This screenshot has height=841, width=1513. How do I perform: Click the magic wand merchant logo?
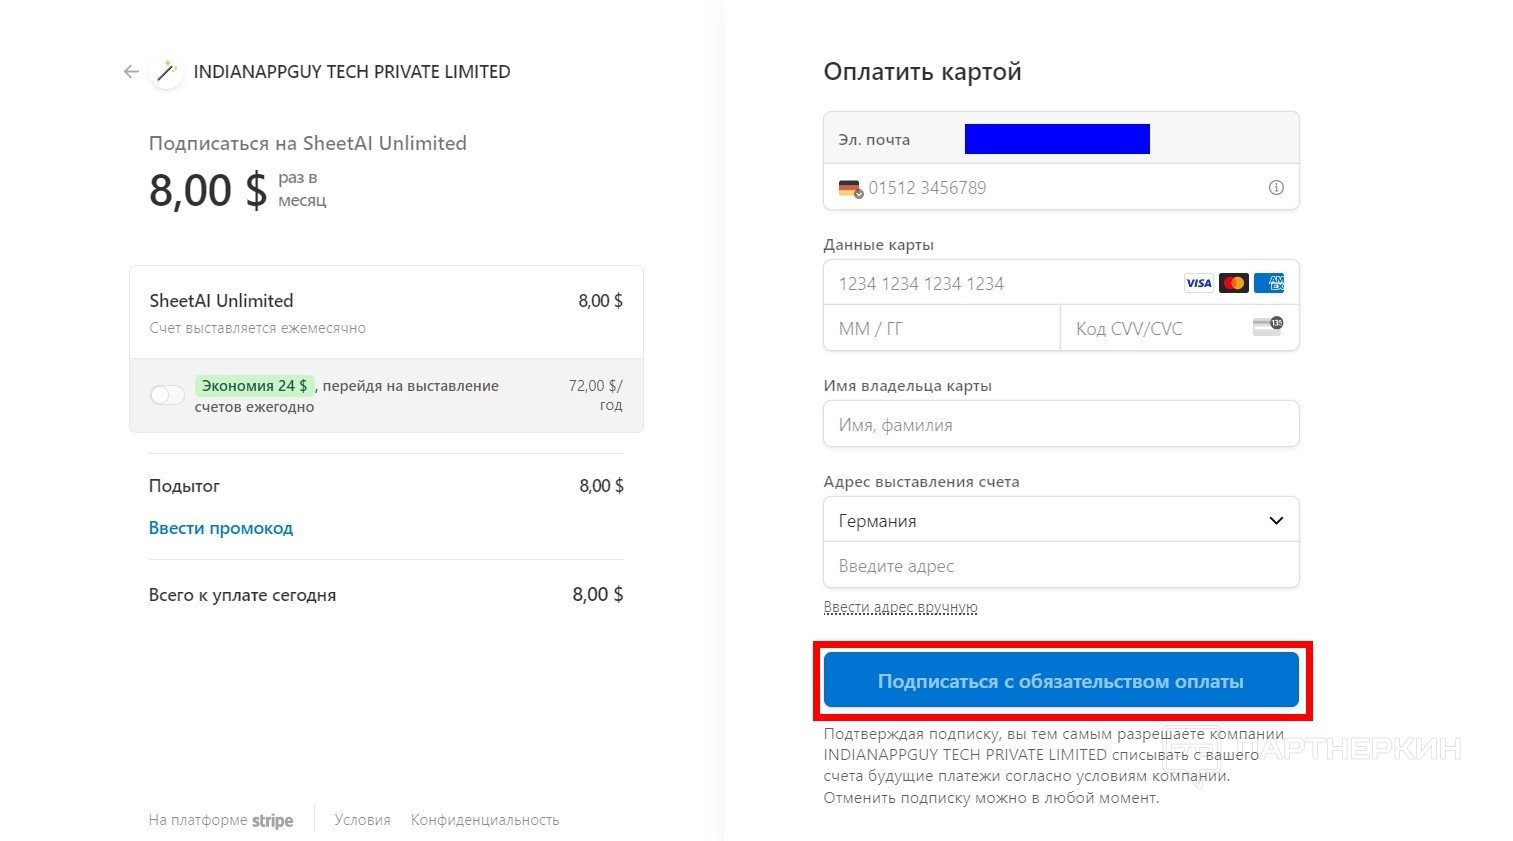(166, 72)
